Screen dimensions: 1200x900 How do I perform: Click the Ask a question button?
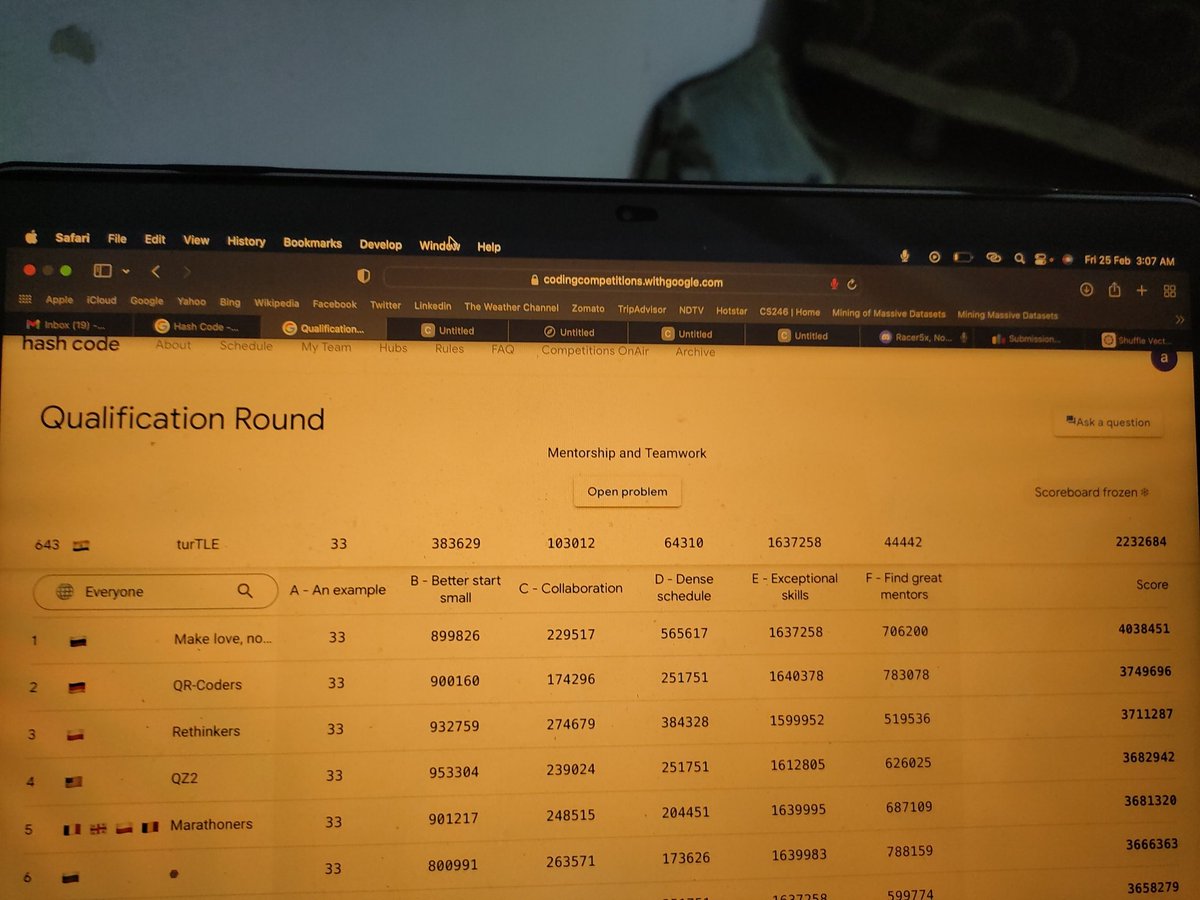(x=1109, y=422)
